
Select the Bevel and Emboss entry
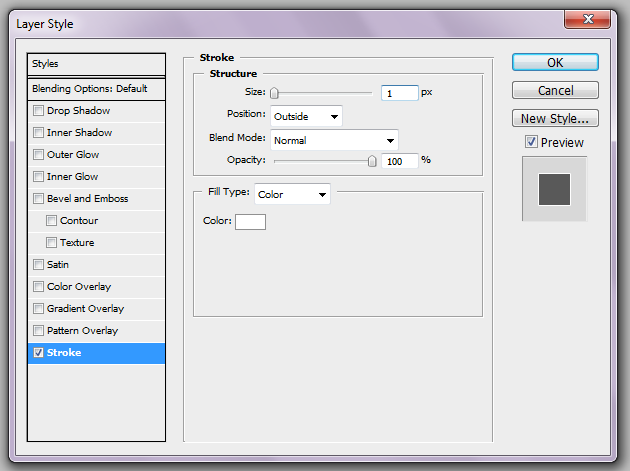[87, 199]
